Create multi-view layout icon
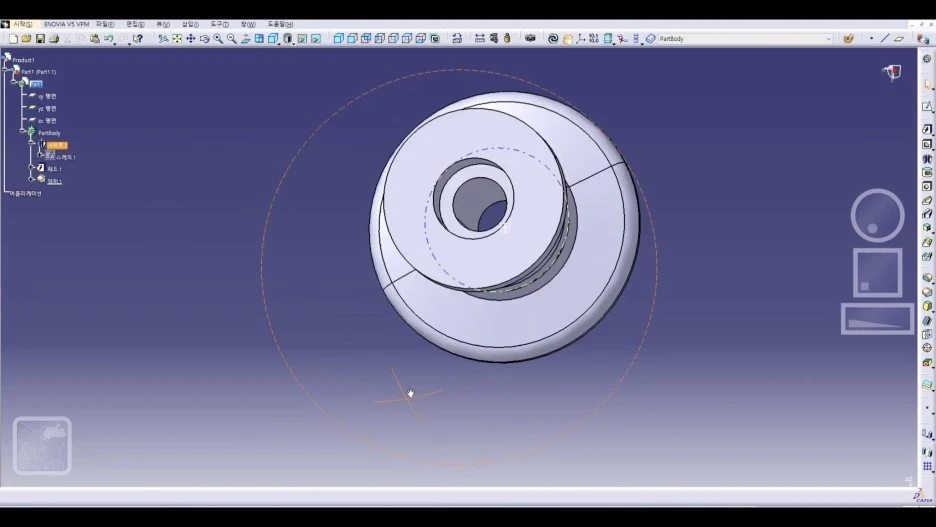This screenshot has width=936, height=527. 259,39
